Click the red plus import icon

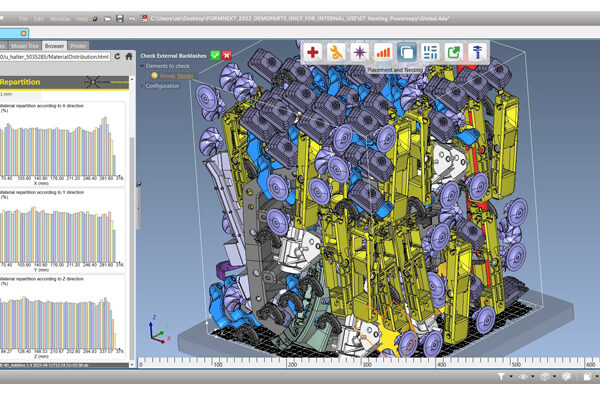(x=313, y=52)
